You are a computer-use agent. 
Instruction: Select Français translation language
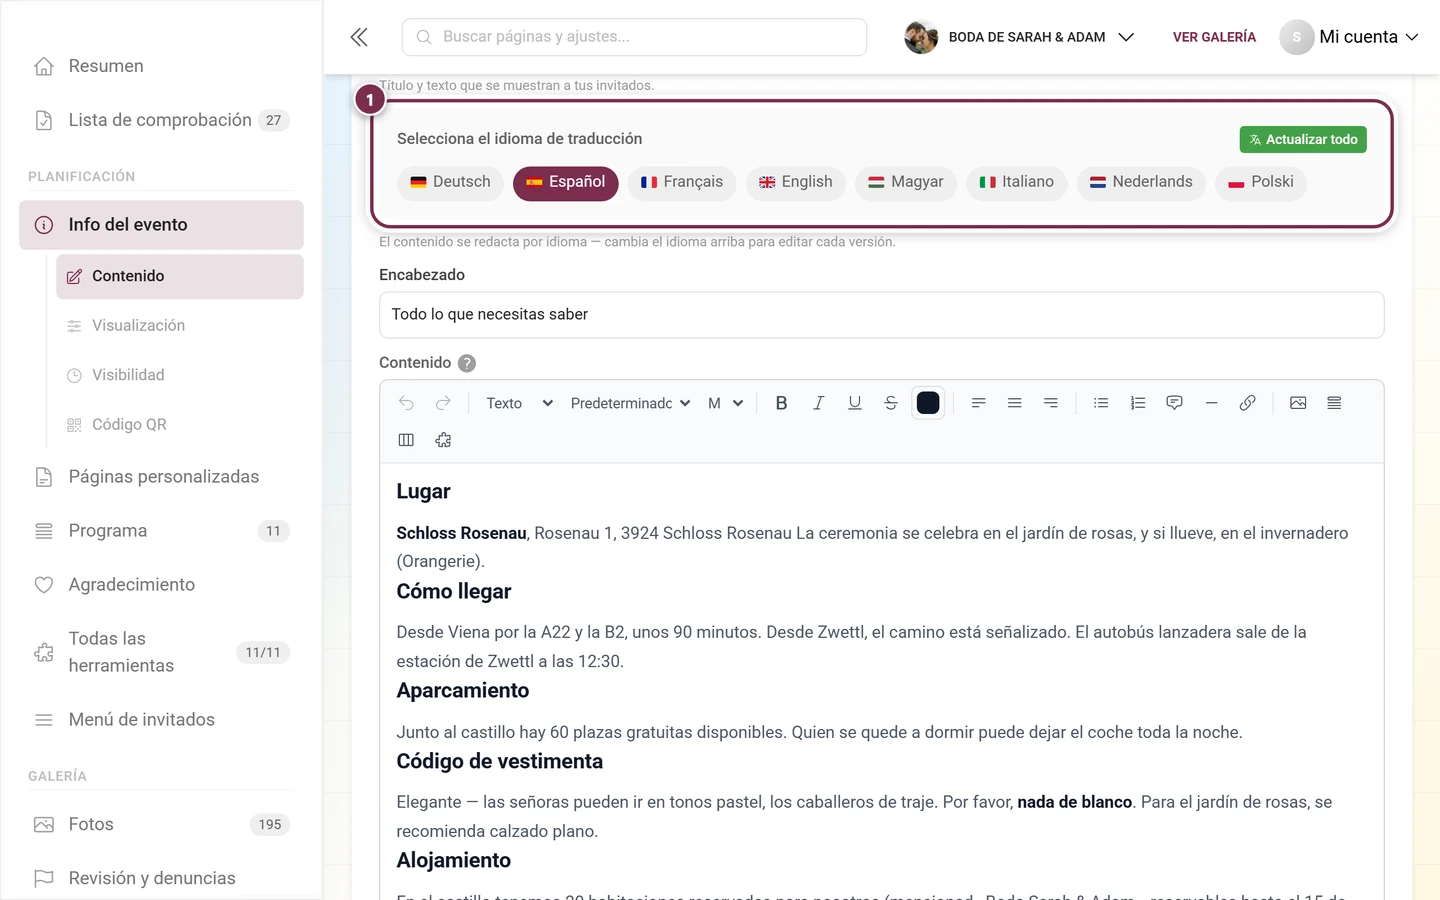tap(682, 182)
